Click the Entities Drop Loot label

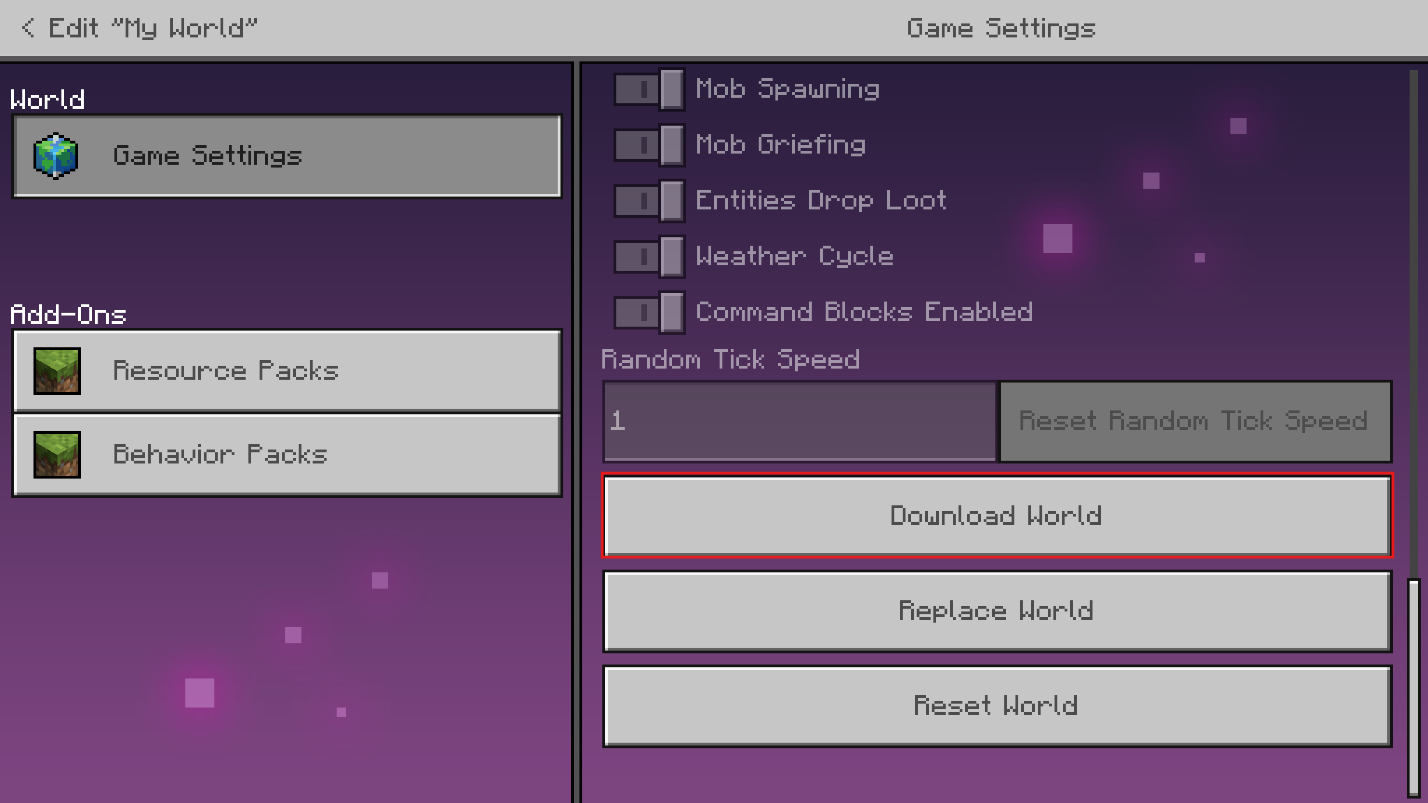(x=821, y=201)
